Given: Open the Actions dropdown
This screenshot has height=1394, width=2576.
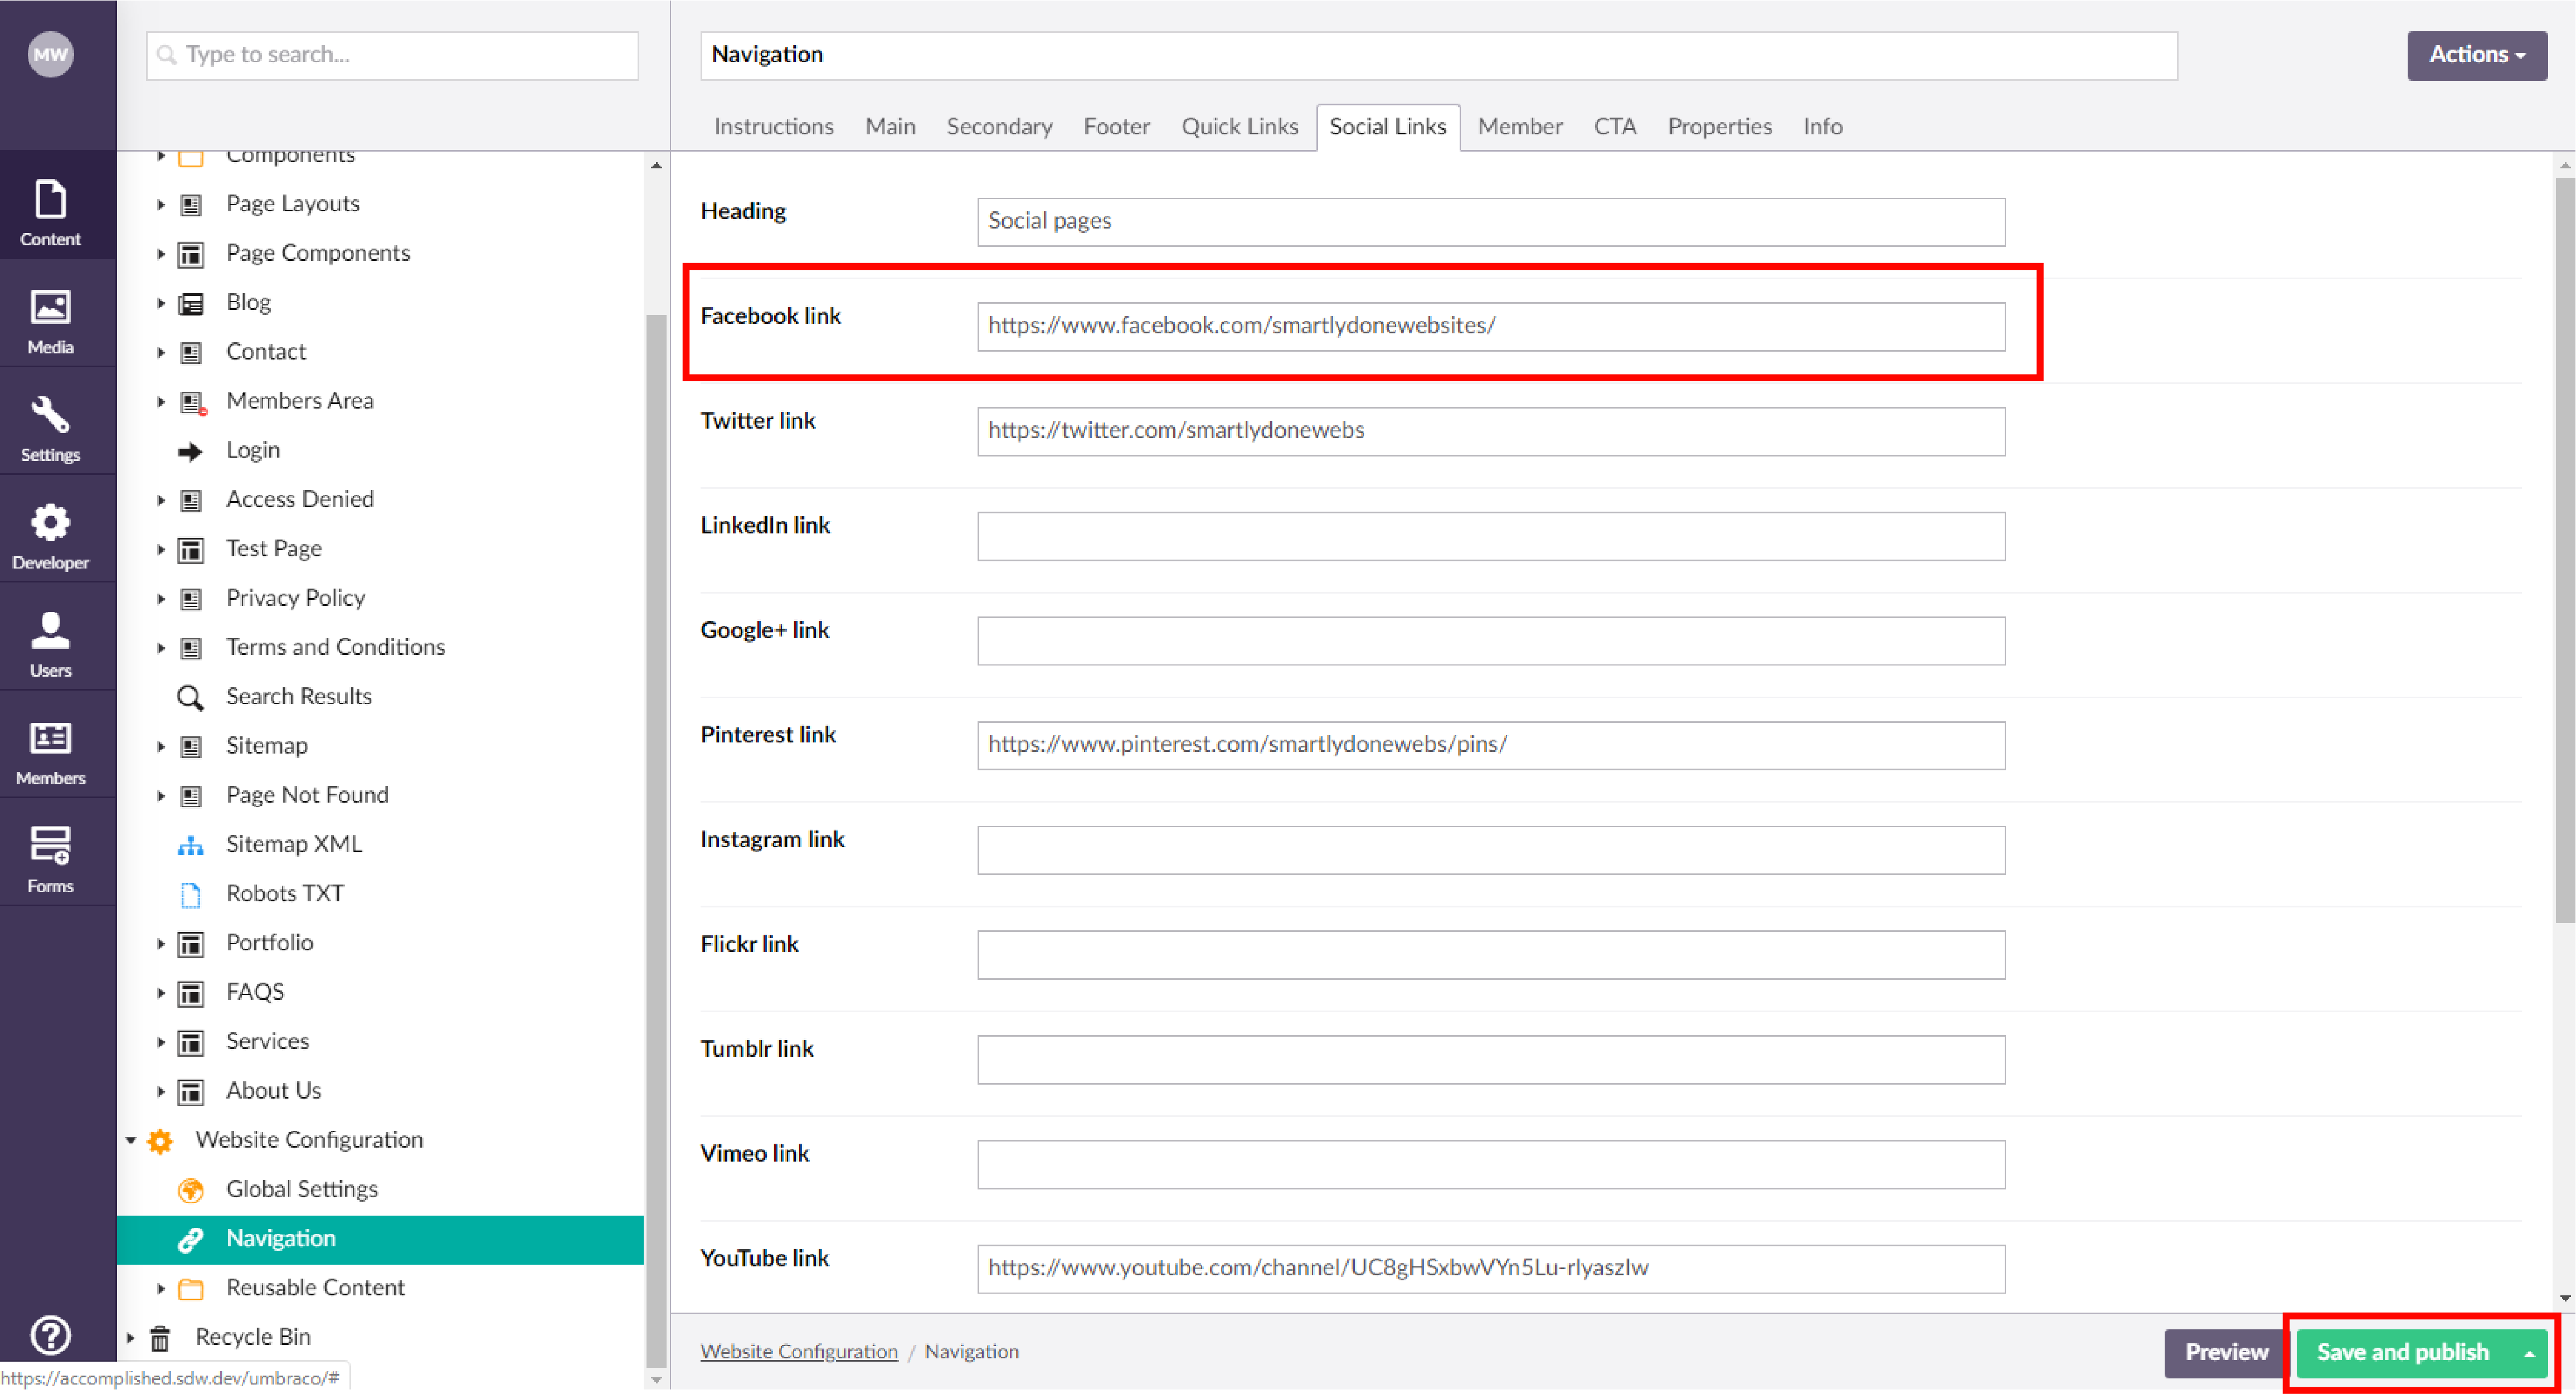Looking at the screenshot, I should point(2476,55).
